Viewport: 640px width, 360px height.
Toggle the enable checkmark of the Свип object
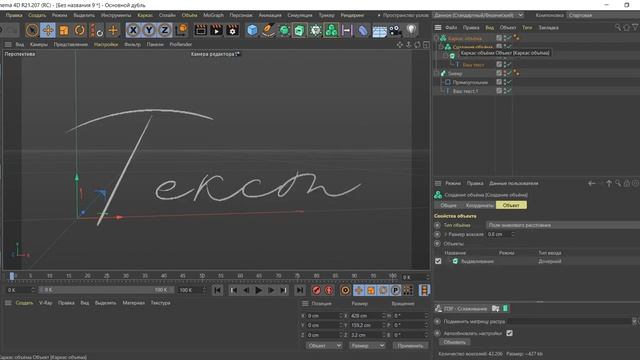(509, 73)
